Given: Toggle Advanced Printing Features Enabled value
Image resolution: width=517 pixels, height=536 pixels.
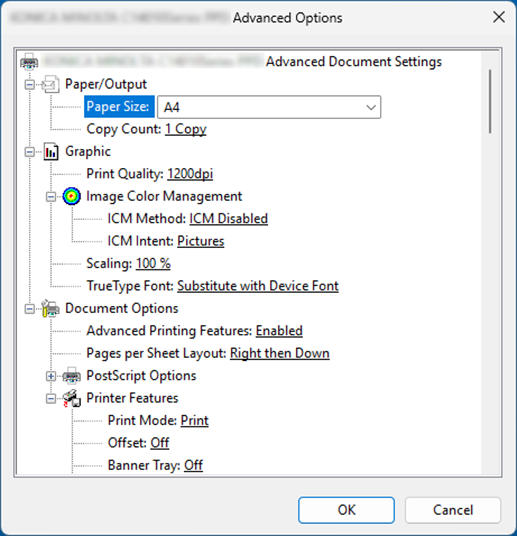Looking at the screenshot, I should pyautogui.click(x=279, y=331).
